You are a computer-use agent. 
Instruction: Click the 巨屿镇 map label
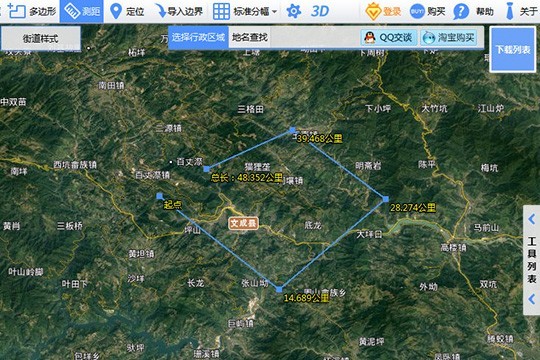coord(240,323)
